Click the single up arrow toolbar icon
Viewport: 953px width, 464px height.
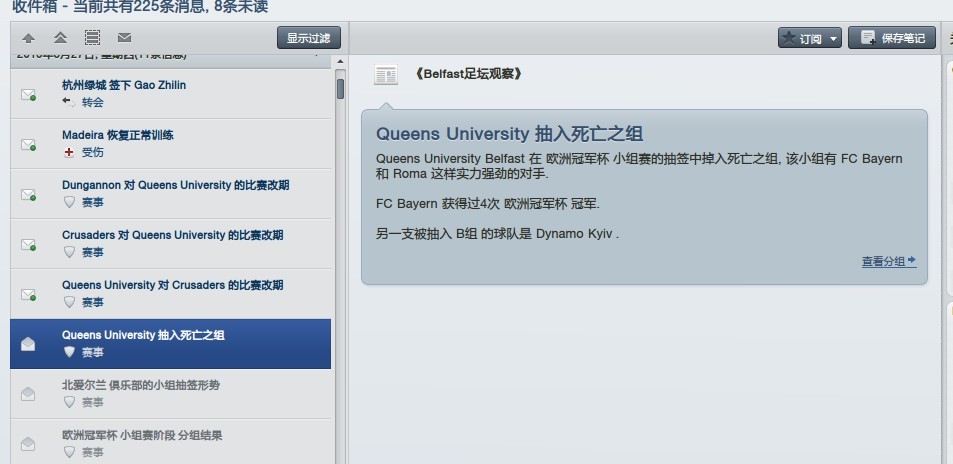(28, 38)
